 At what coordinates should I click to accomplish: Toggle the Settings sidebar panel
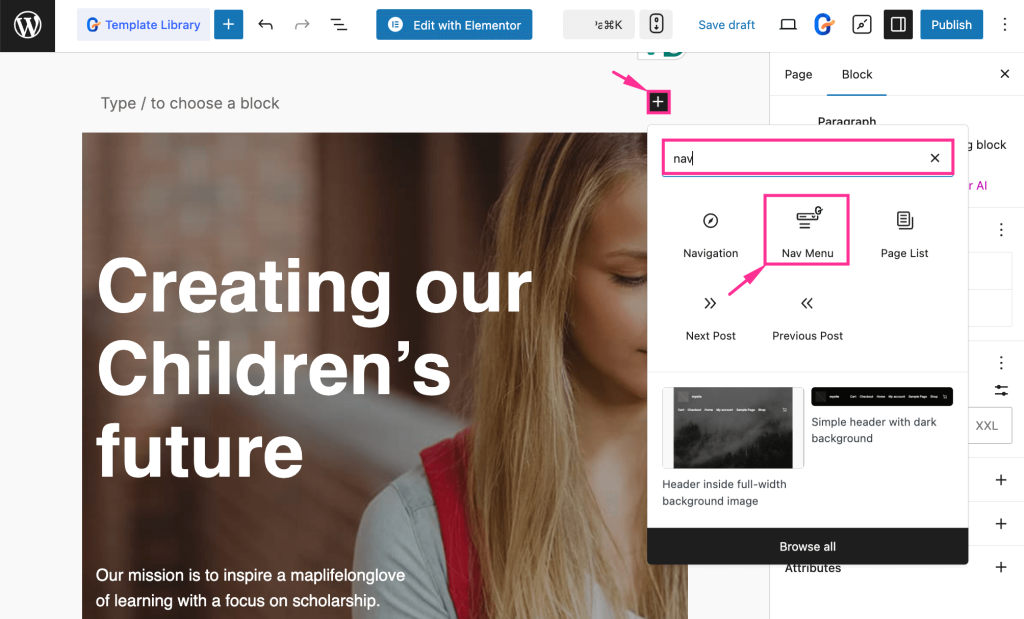coord(897,24)
